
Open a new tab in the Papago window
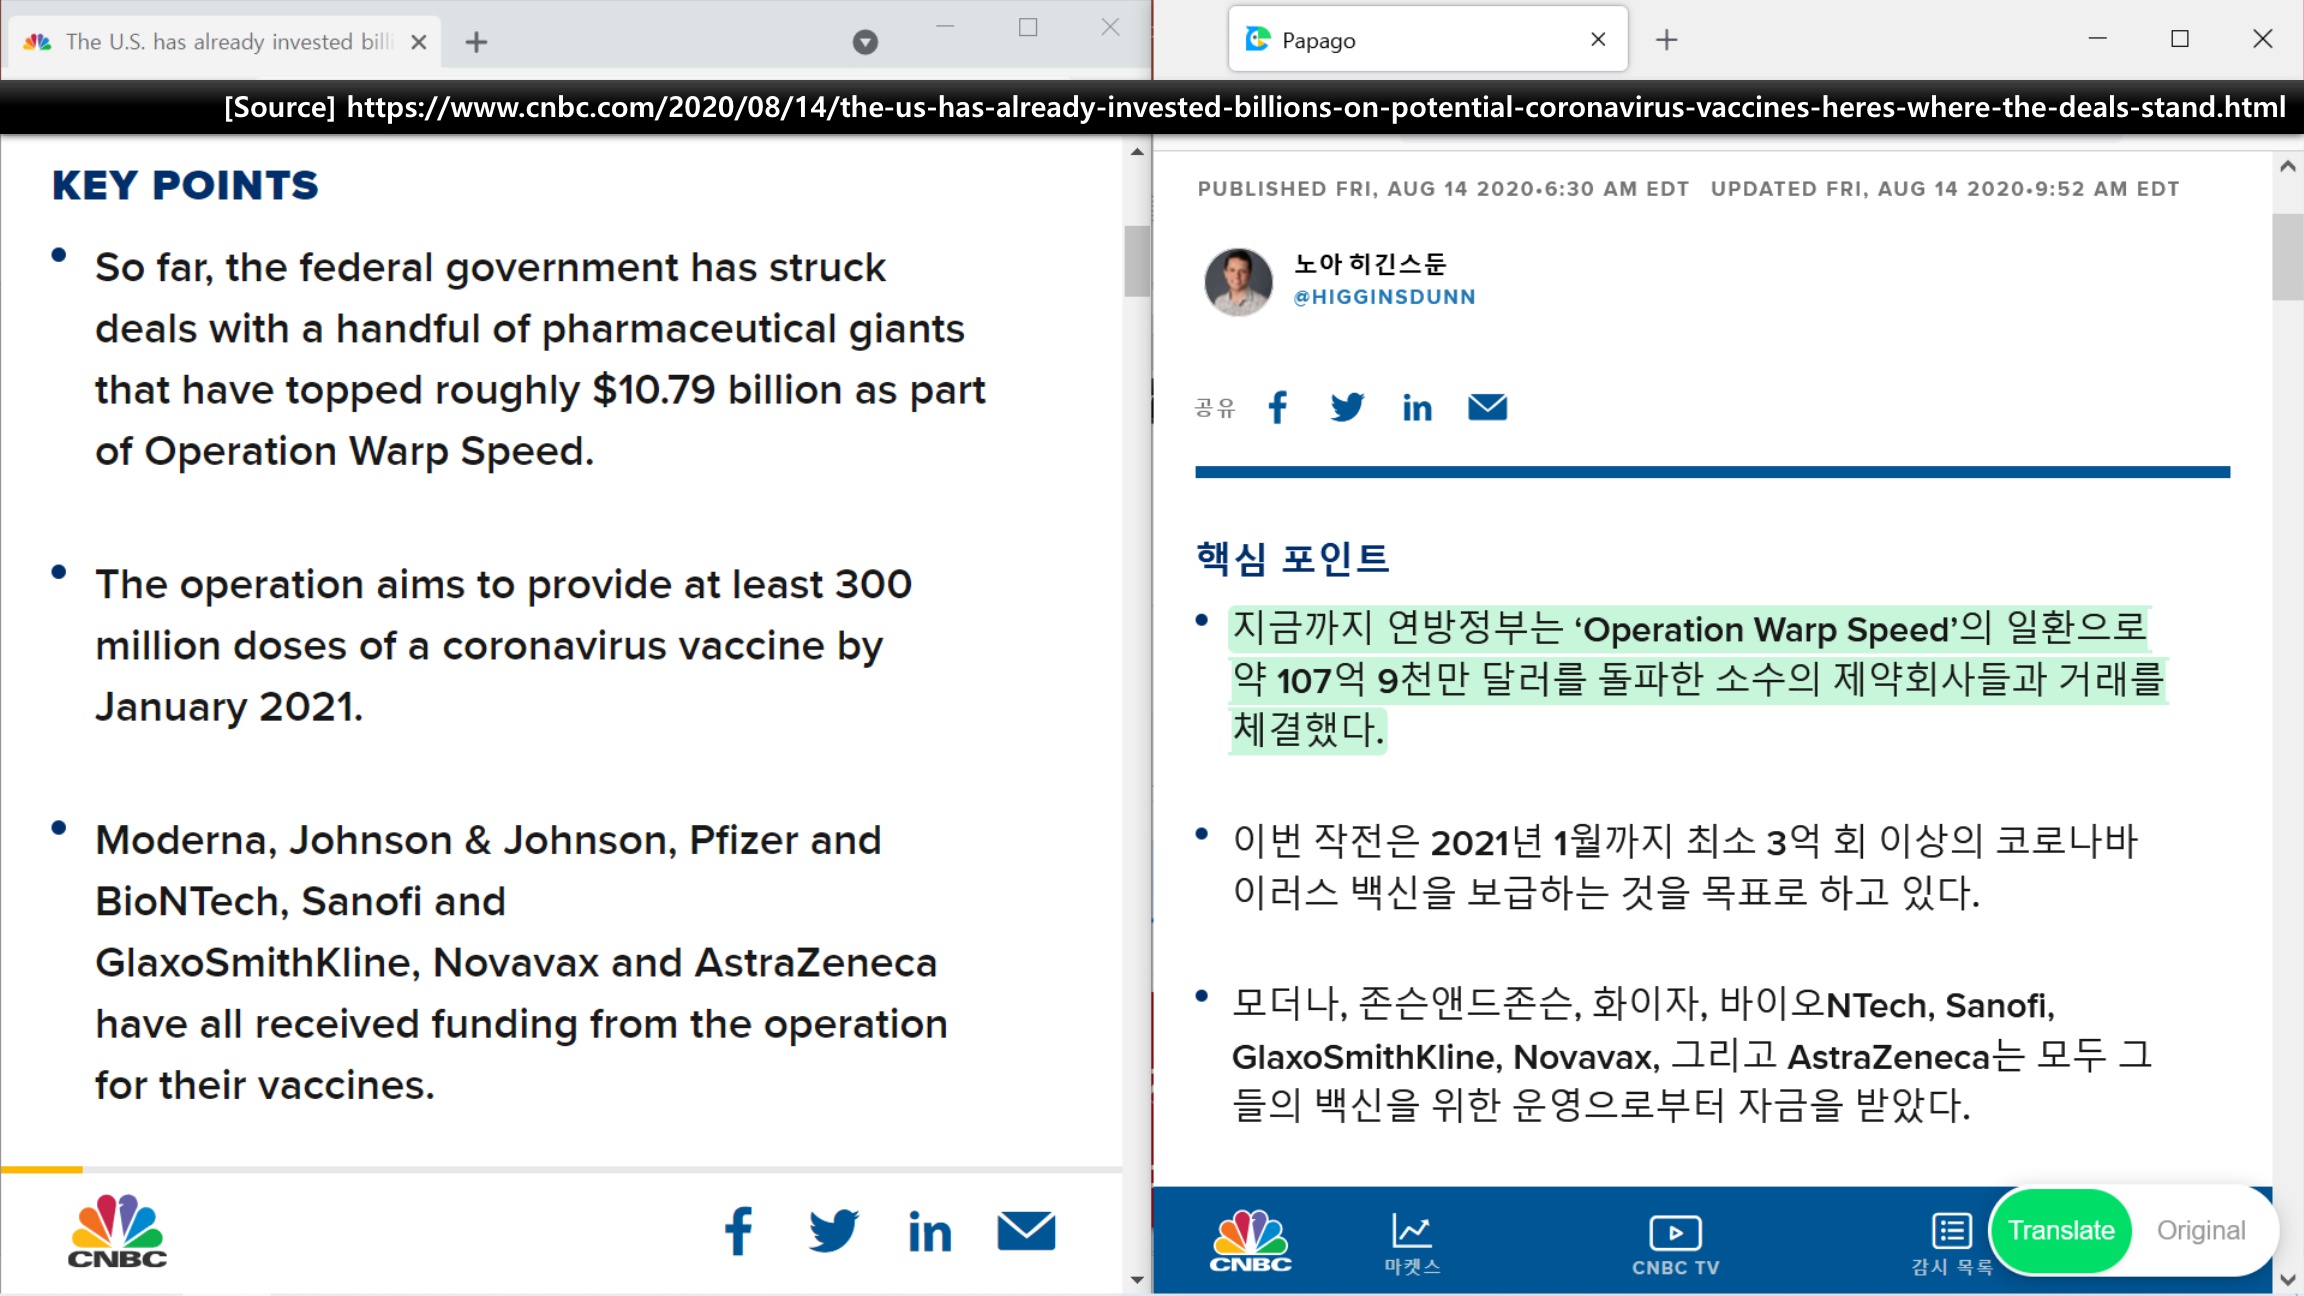tap(1666, 40)
